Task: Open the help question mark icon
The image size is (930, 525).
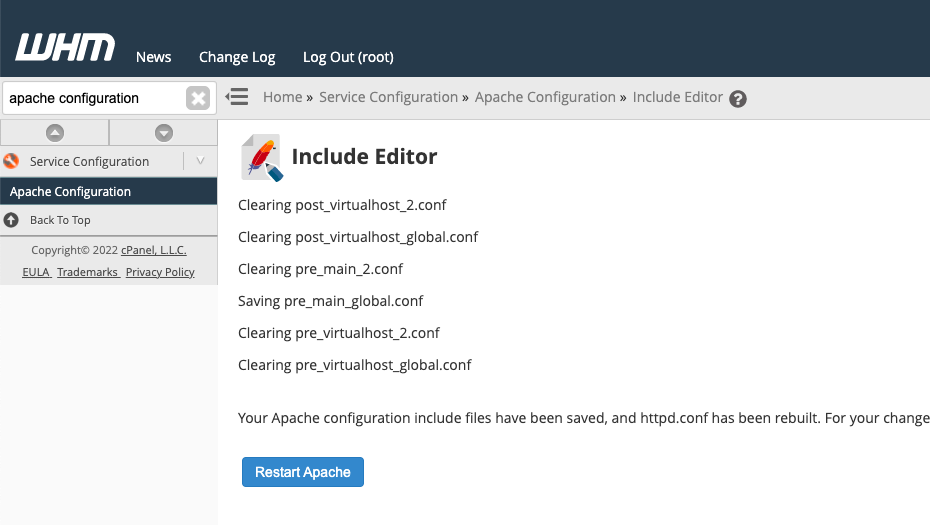Action: point(738,98)
